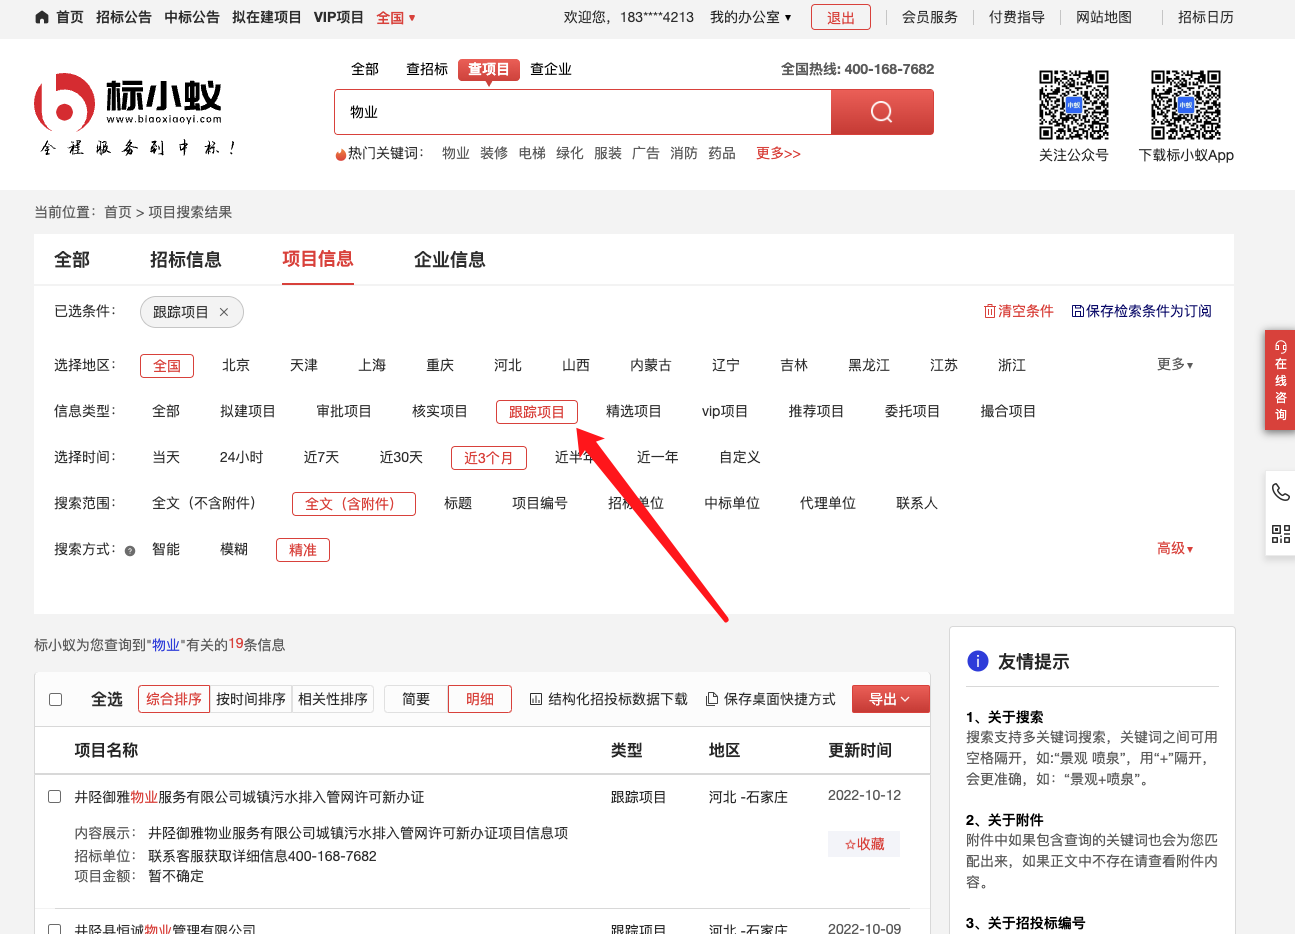Open the 导出 export dropdown

coord(890,699)
